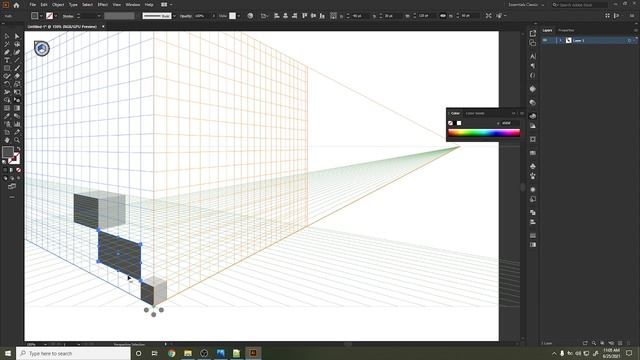Select the Width tool
Image resolution: width=640 pixels, height=360 pixels.
pos(7,92)
